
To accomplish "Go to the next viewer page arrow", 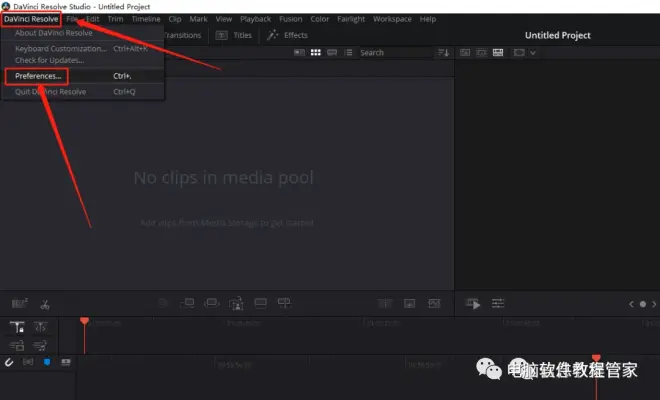I will [x=654, y=304].
